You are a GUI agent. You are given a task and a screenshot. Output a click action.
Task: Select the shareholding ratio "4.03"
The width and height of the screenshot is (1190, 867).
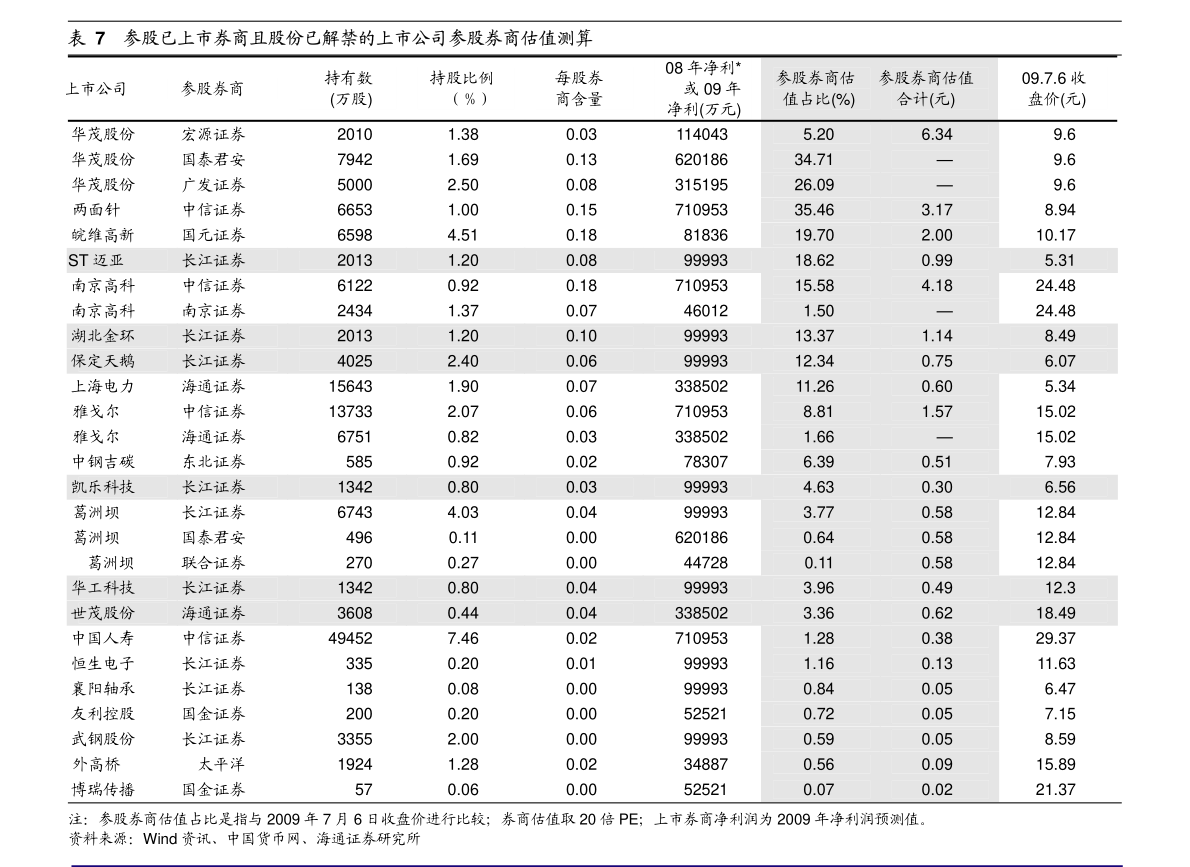(x=463, y=512)
